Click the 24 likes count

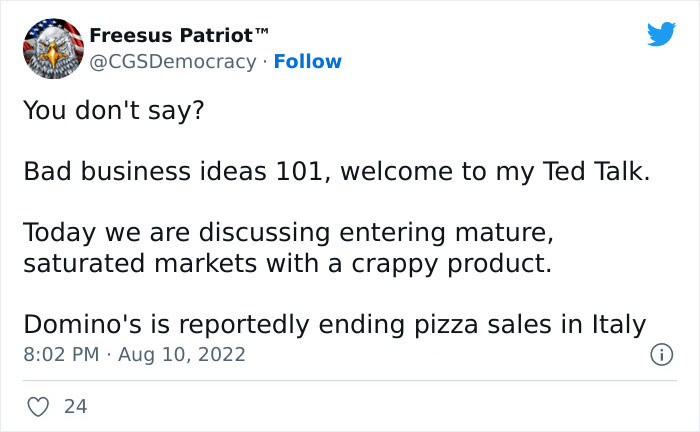[75, 407]
